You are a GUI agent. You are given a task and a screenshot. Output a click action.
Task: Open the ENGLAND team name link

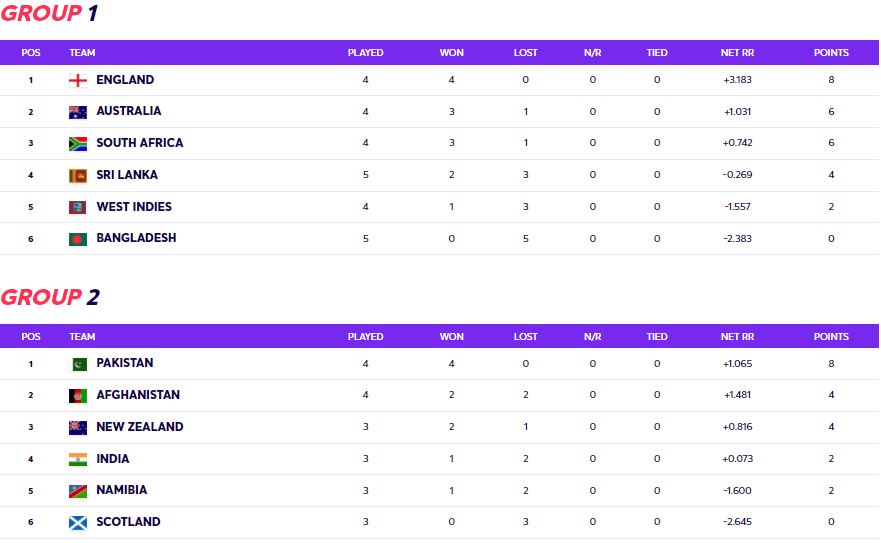[x=125, y=80]
